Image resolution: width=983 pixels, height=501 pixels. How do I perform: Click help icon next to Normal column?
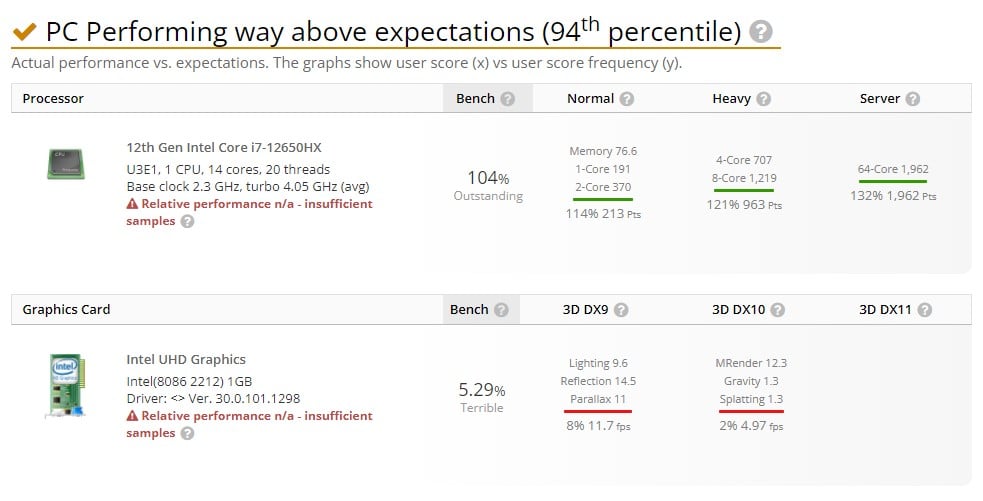[627, 99]
